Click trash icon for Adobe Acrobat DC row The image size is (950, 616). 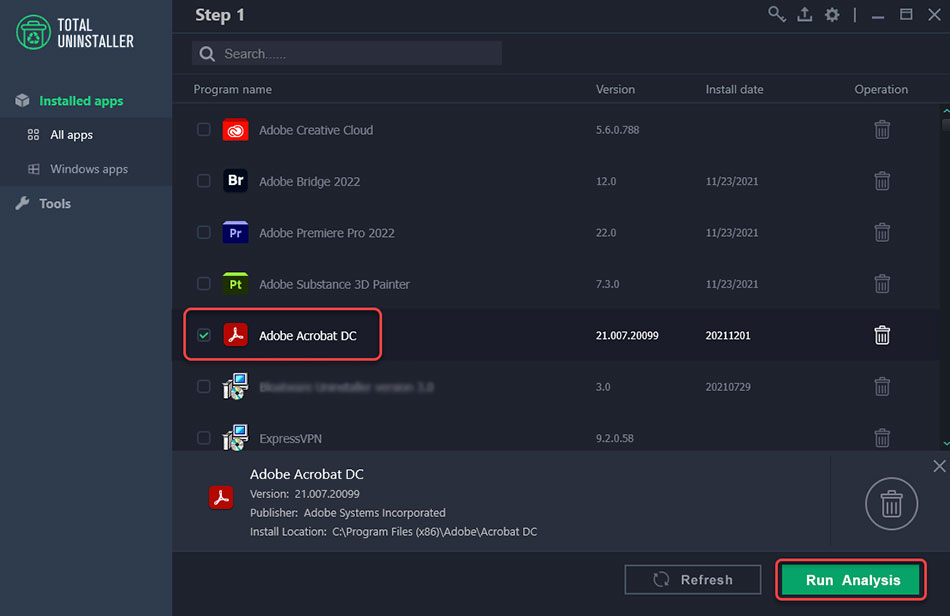click(882, 335)
